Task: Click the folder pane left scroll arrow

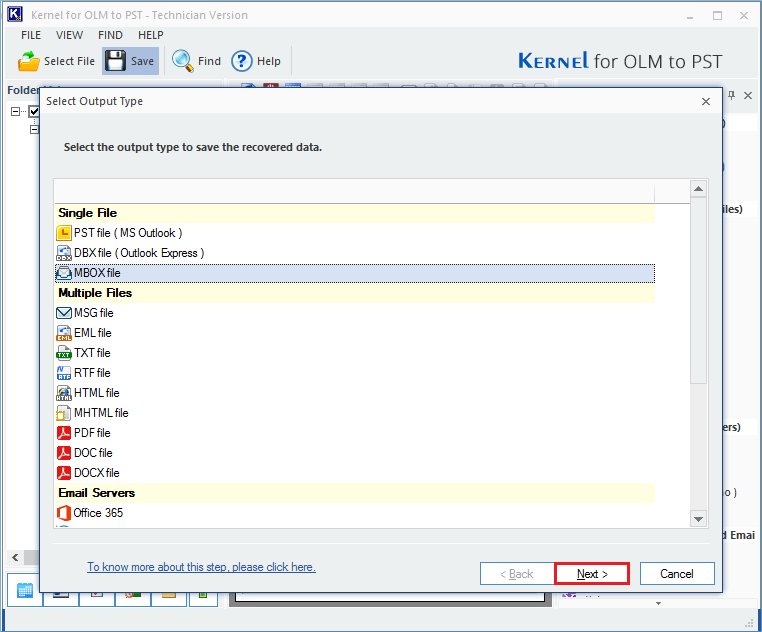Action: pyautogui.click(x=16, y=557)
